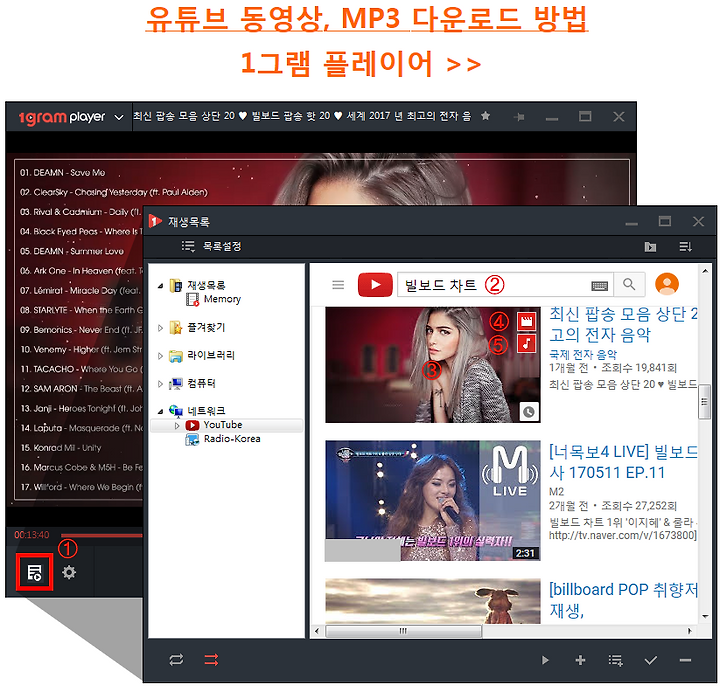720x699 pixels.
Task: Collapse the 네트워크 tree node
Action: click(x=160, y=412)
